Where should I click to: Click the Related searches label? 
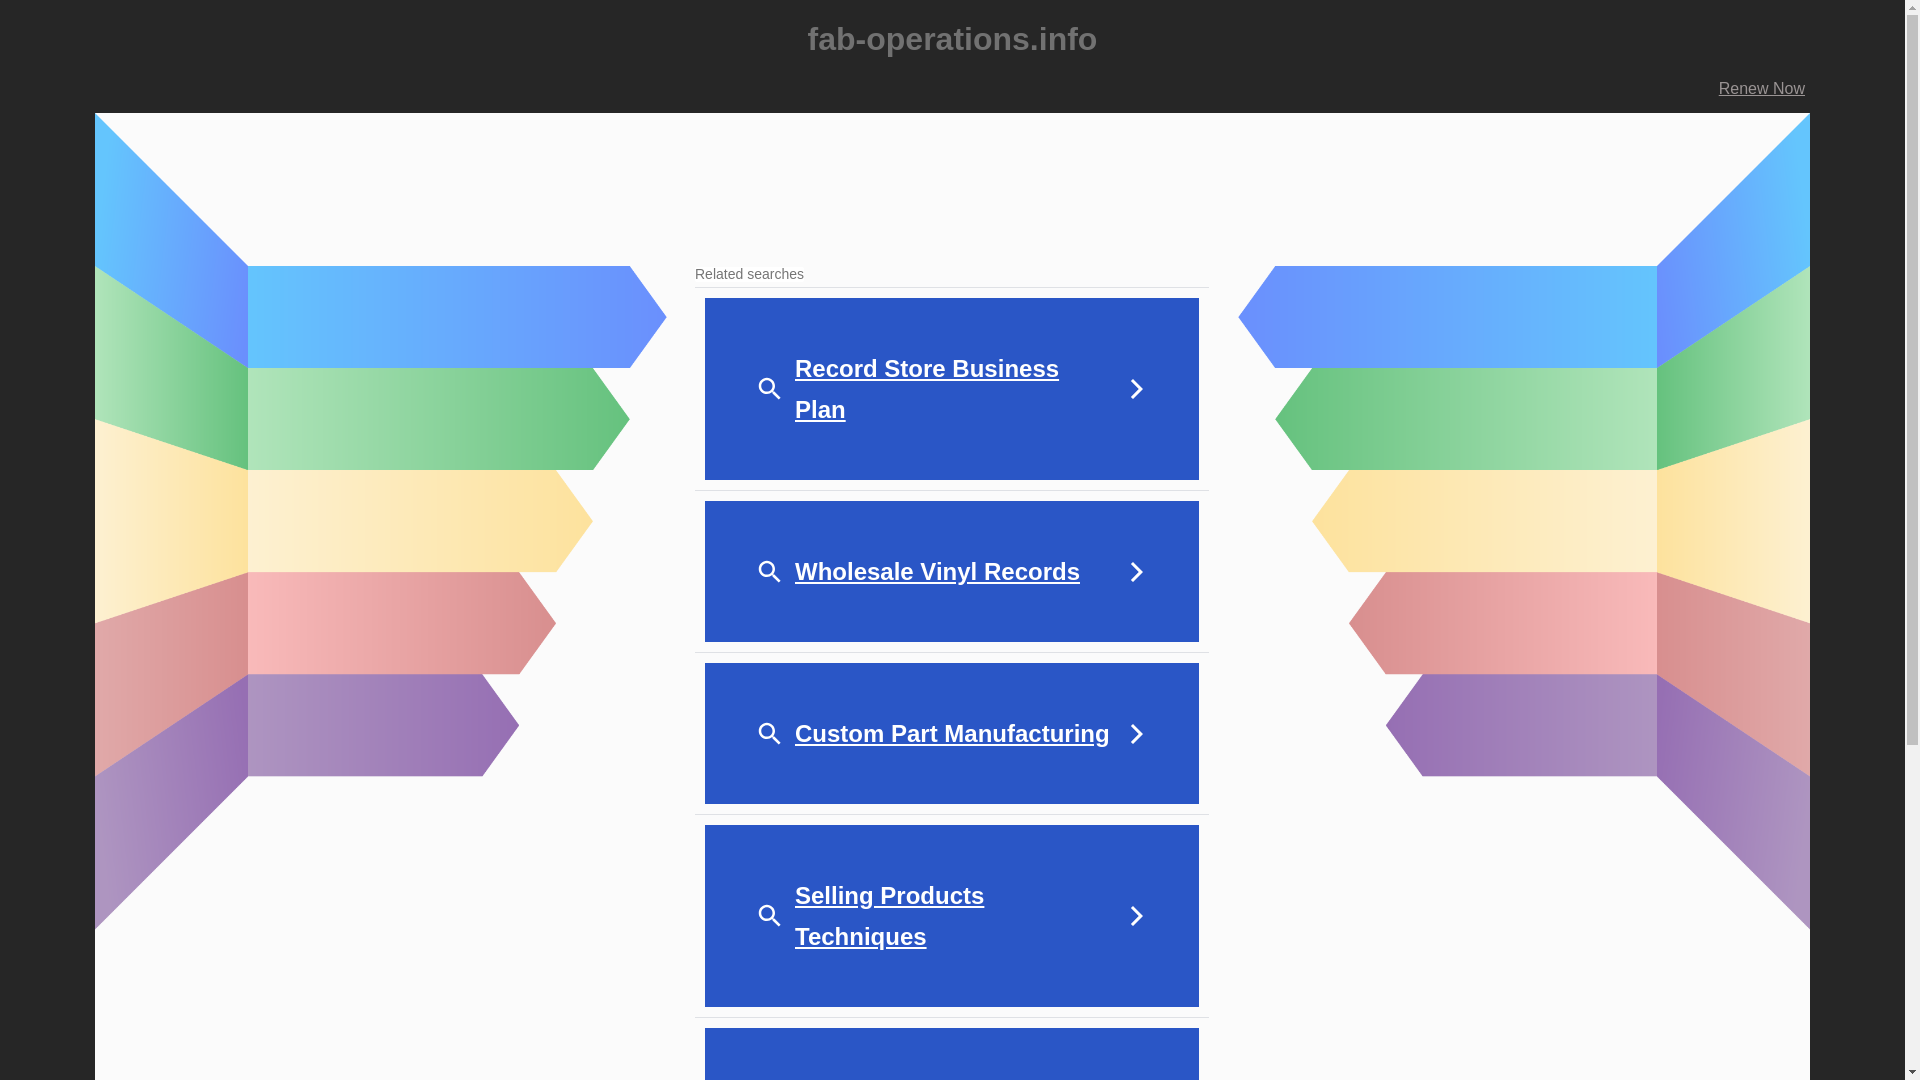[749, 274]
